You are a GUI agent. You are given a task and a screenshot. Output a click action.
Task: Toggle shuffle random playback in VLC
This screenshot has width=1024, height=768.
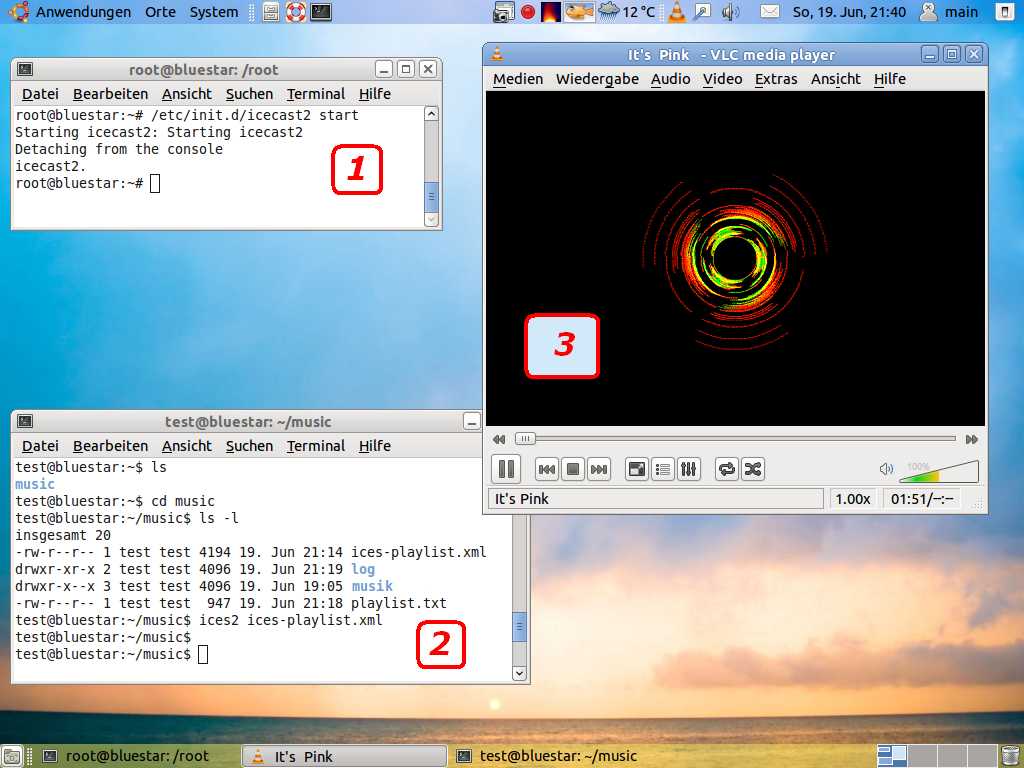(752, 469)
